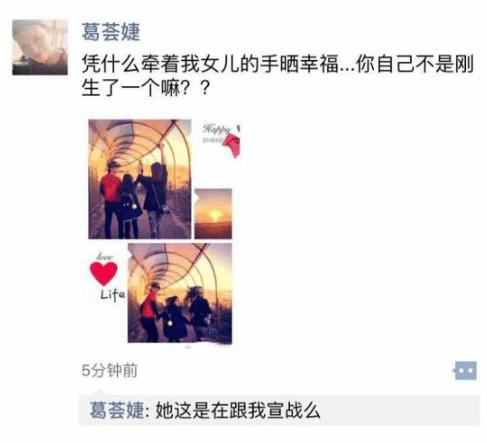
Task: Open the comment and like two-dot button
Action: [x=465, y=370]
